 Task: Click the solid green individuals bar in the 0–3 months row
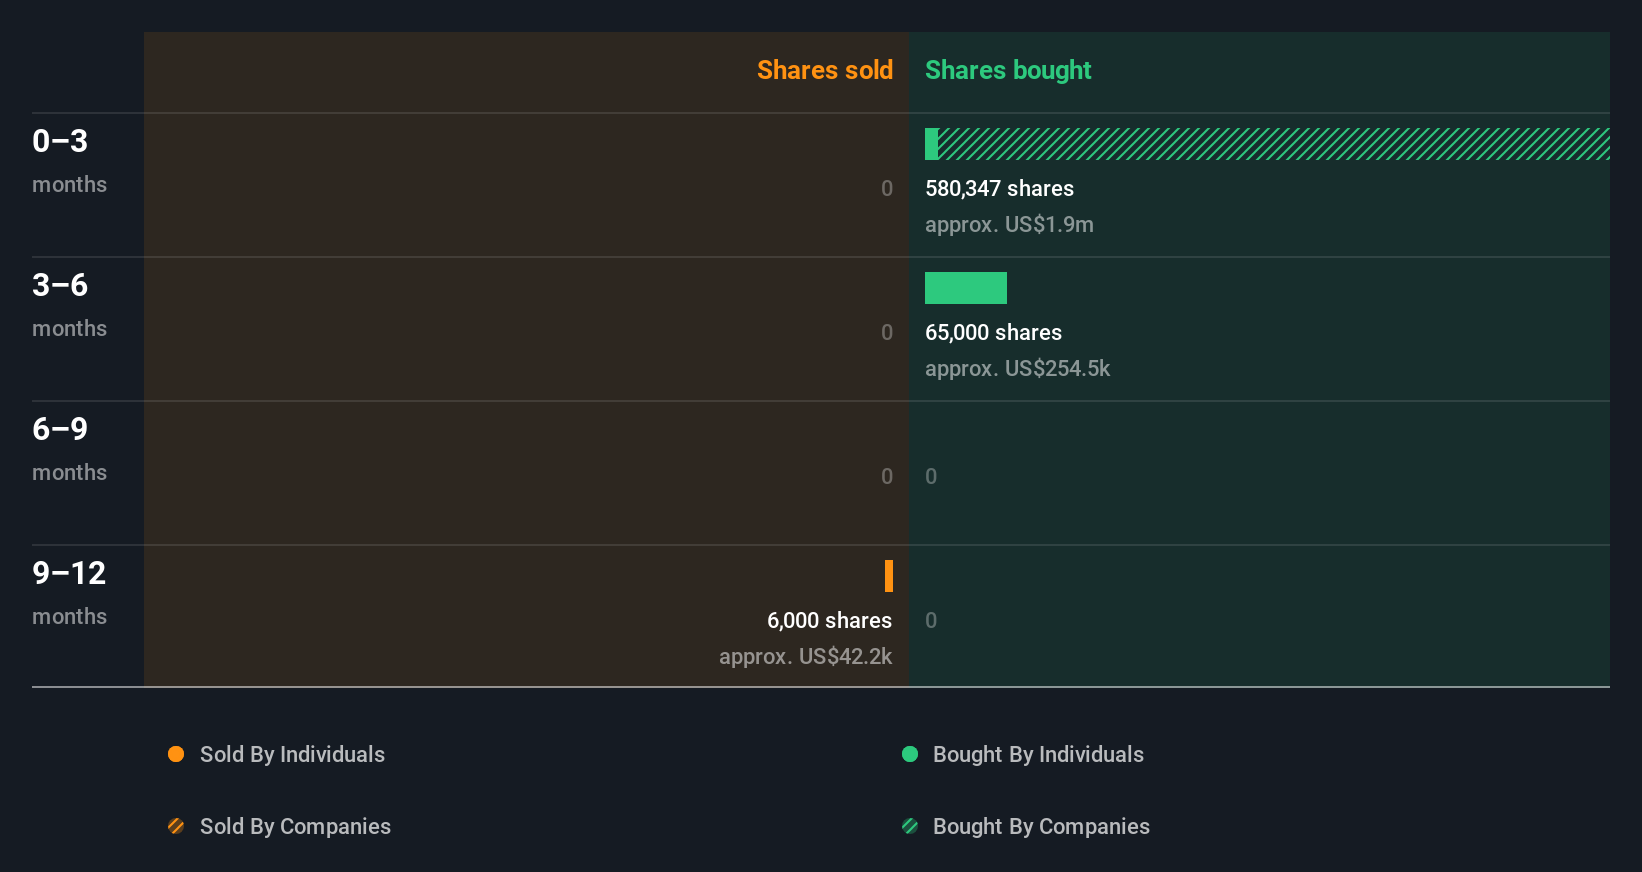tap(931, 144)
